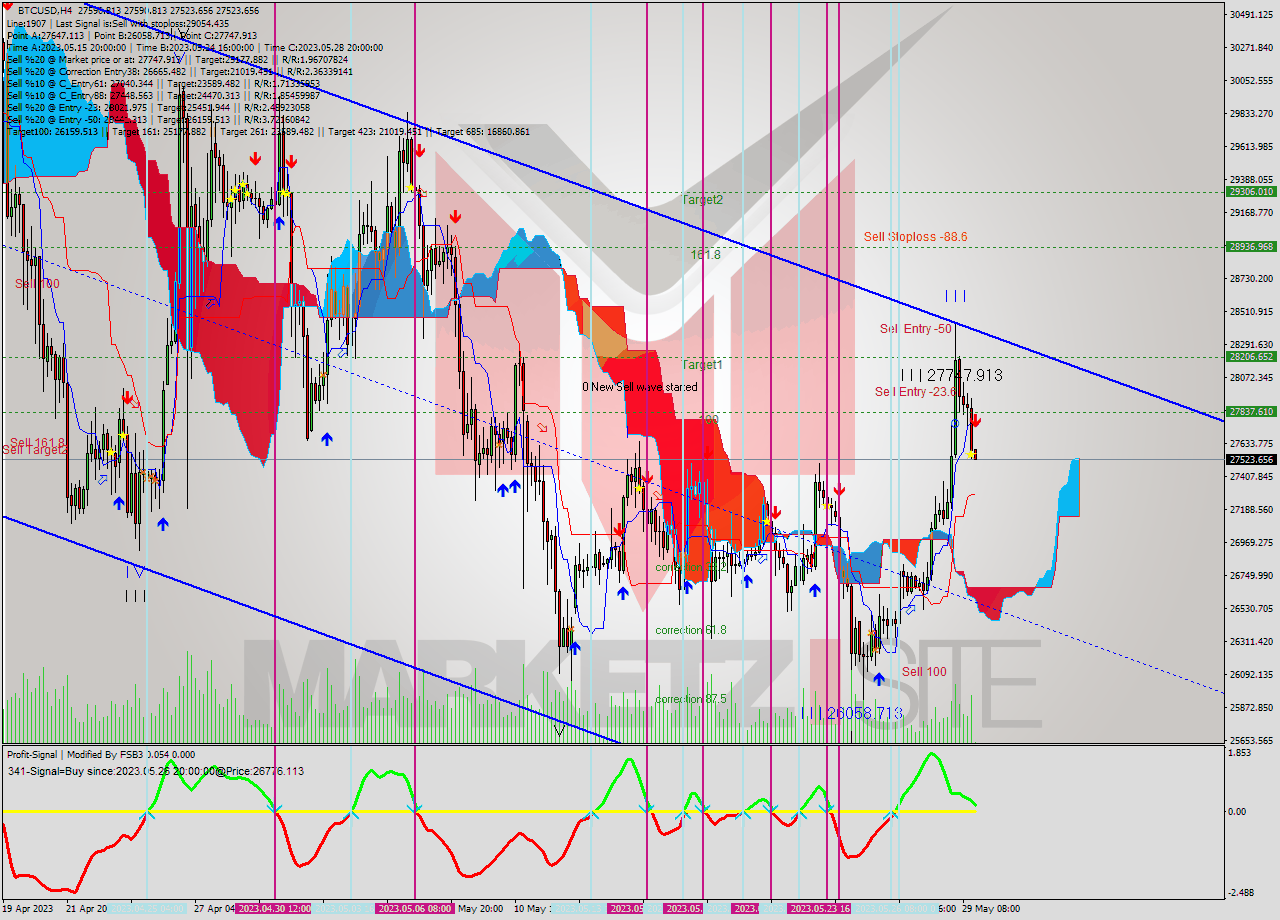The width and height of the screenshot is (1280, 920).
Task: Click the red sell arrow beside latest candle
Action: [x=975, y=421]
